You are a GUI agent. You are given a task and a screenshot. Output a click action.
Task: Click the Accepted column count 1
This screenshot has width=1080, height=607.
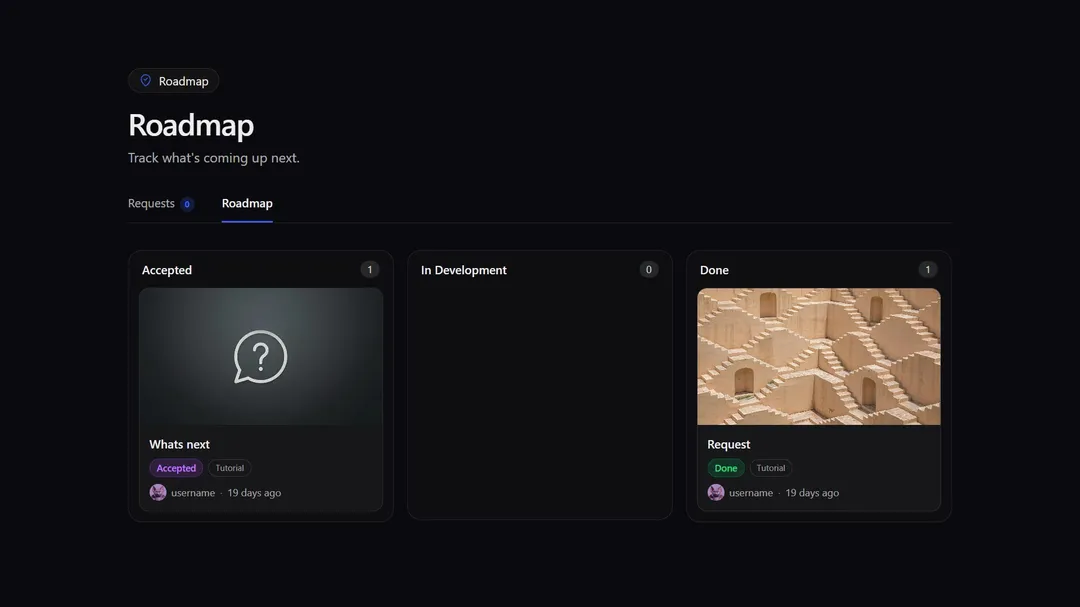(x=370, y=269)
